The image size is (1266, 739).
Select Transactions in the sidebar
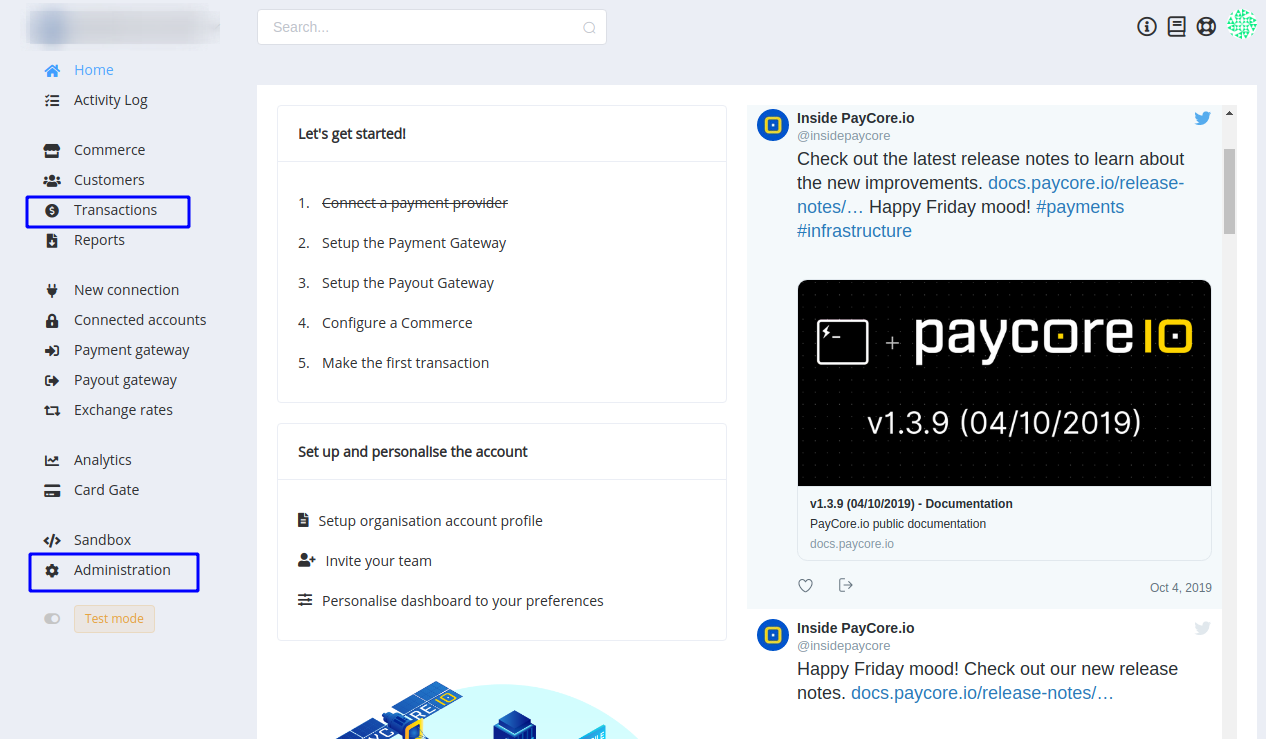click(x=116, y=210)
